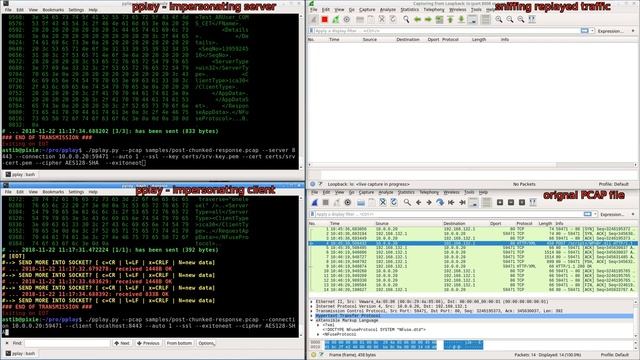Screen dimensions: 640x360
Task: Toggle autoscroll during live capture in top Wireshark
Action: [x=473, y=19]
